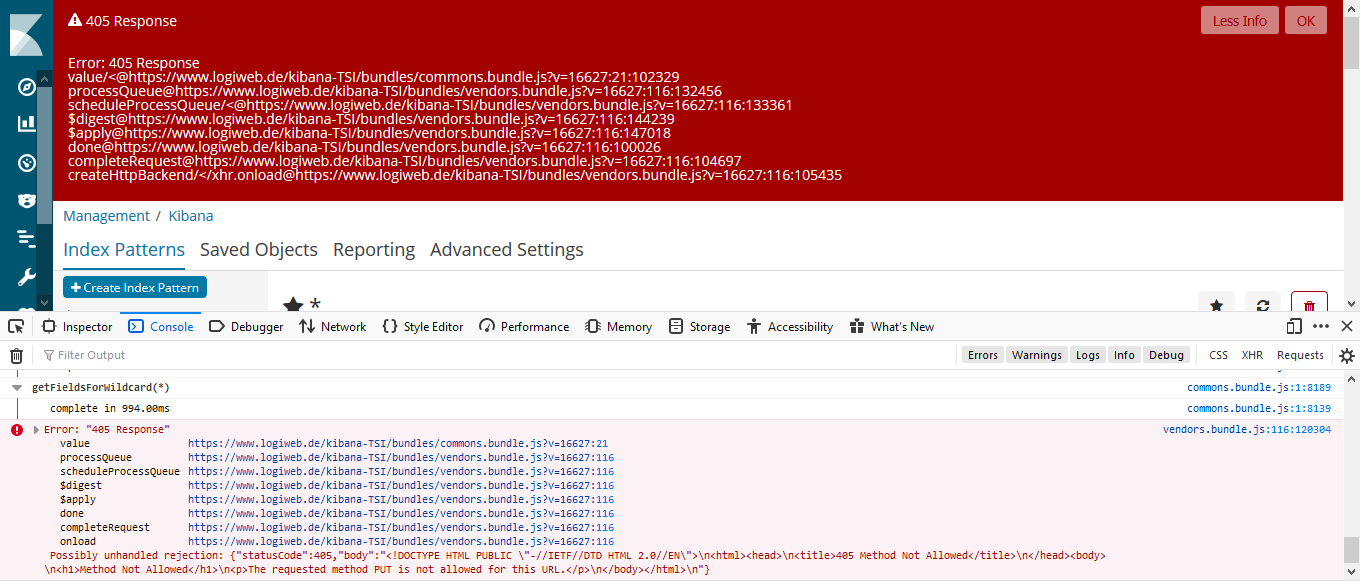Open the commons.bundle.js:1:8189 source link
Viewport: 1360px width, 581px height.
click(1259, 388)
